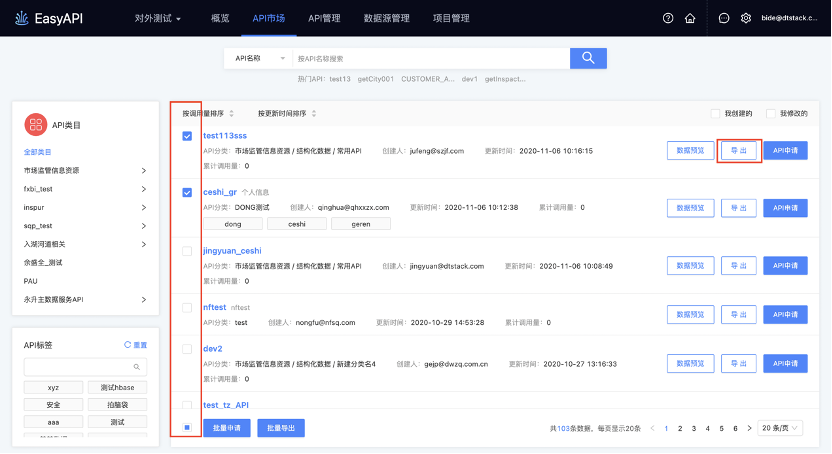Open the help question-mark icon
This screenshot has width=832, height=454.
(668, 18)
